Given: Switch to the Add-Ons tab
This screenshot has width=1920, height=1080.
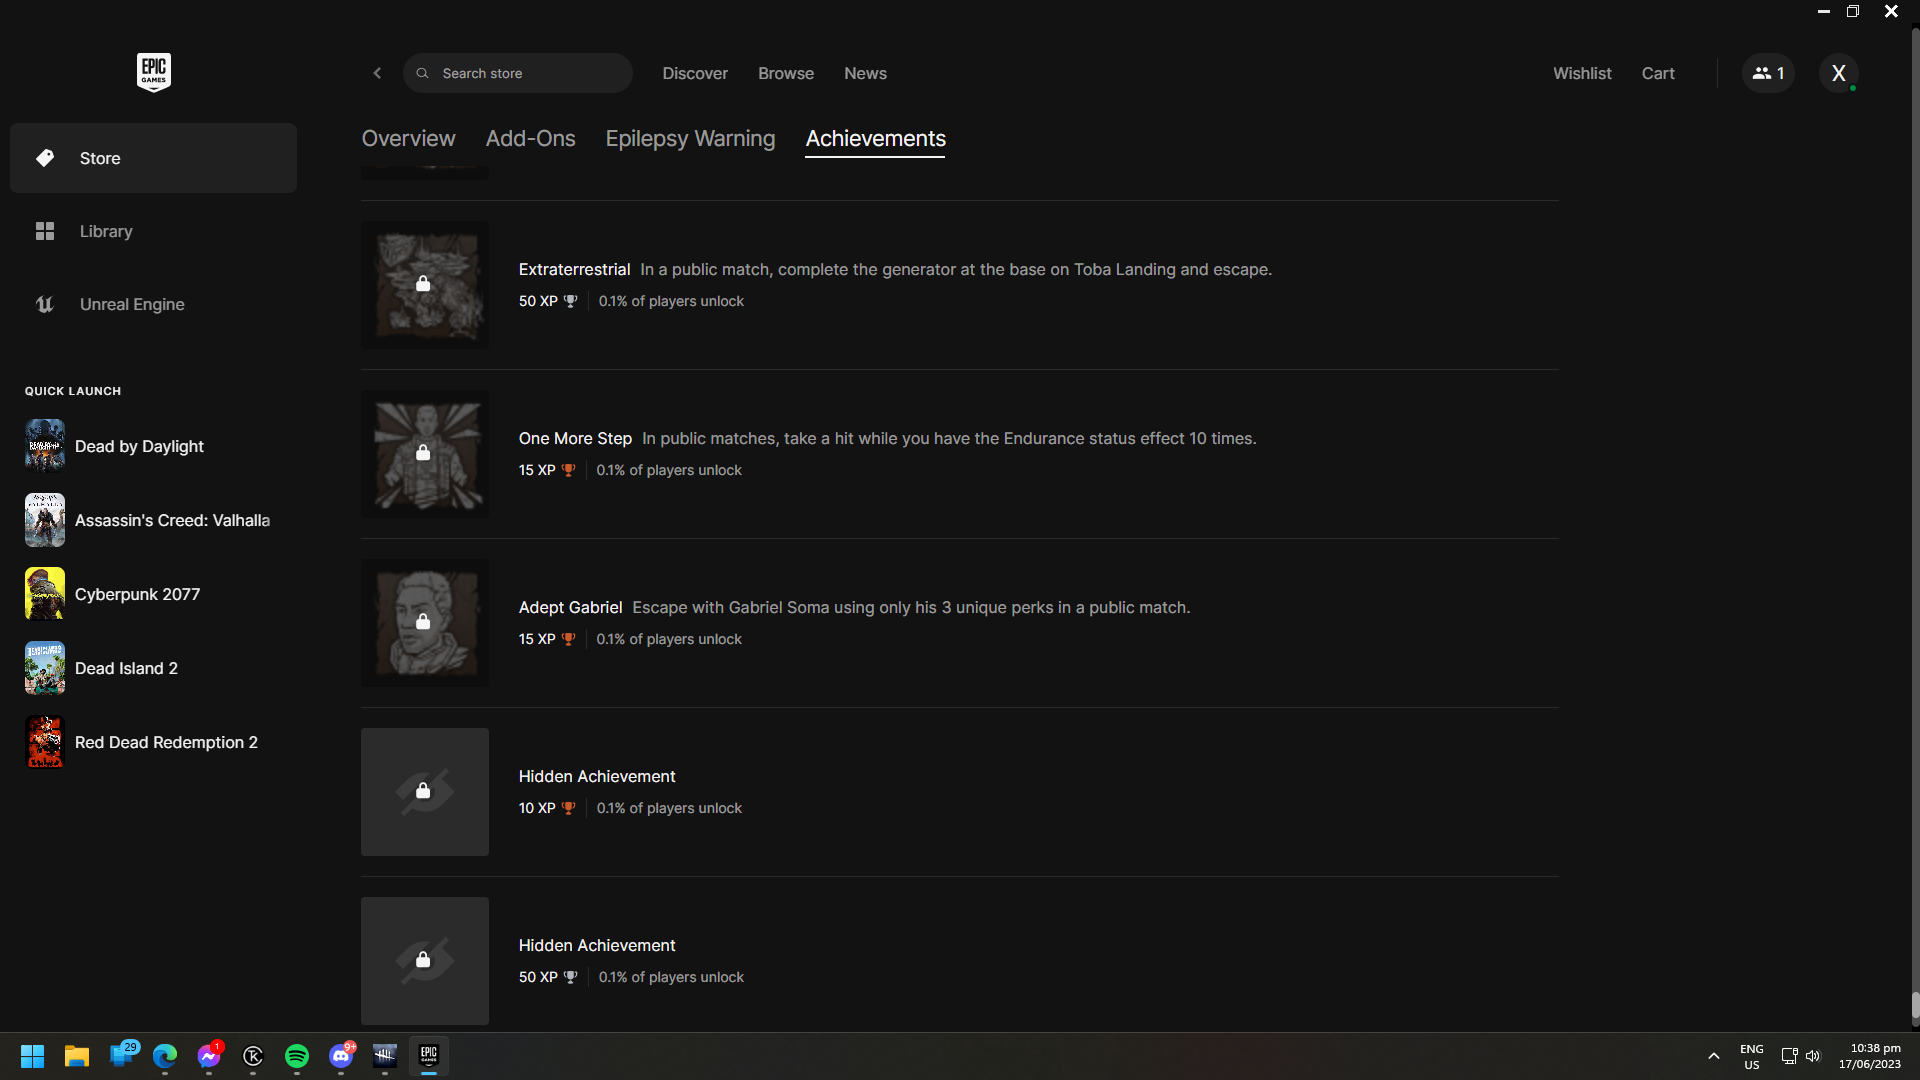Looking at the screenshot, I should 530,139.
